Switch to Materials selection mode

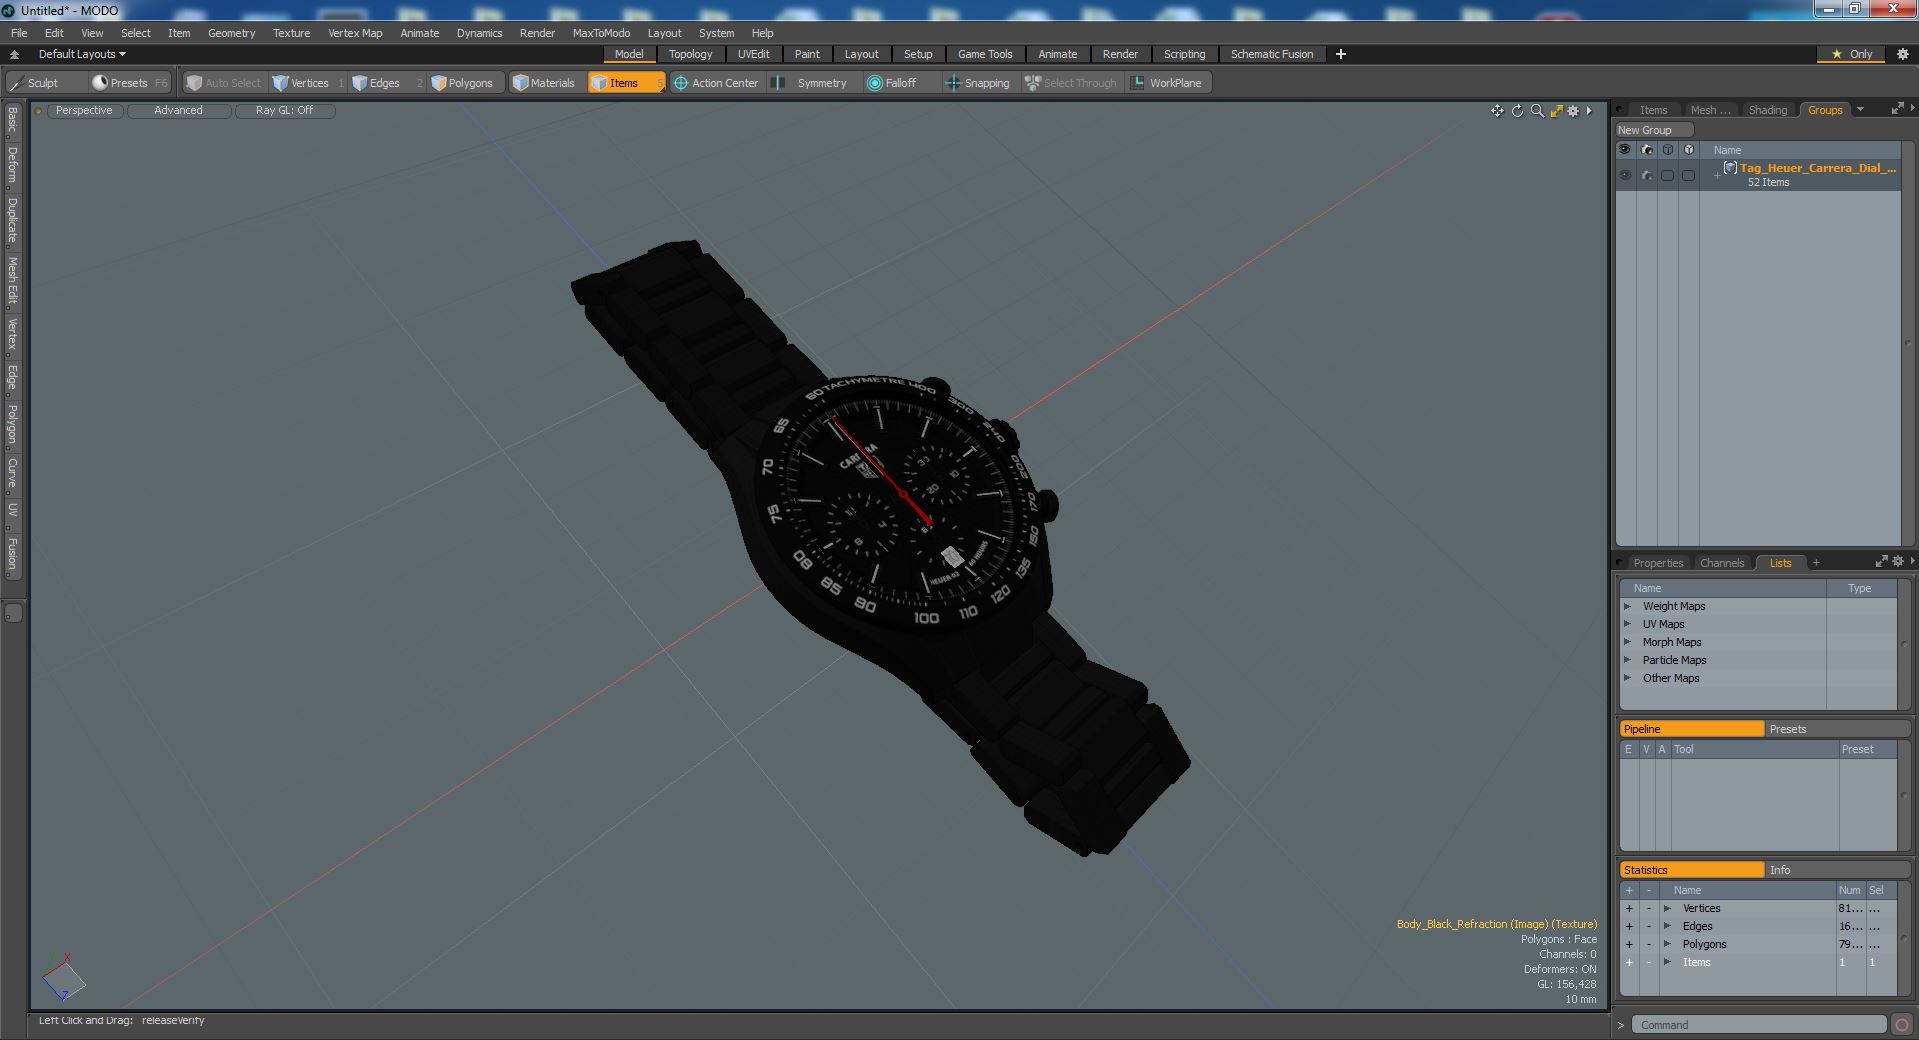(x=544, y=83)
